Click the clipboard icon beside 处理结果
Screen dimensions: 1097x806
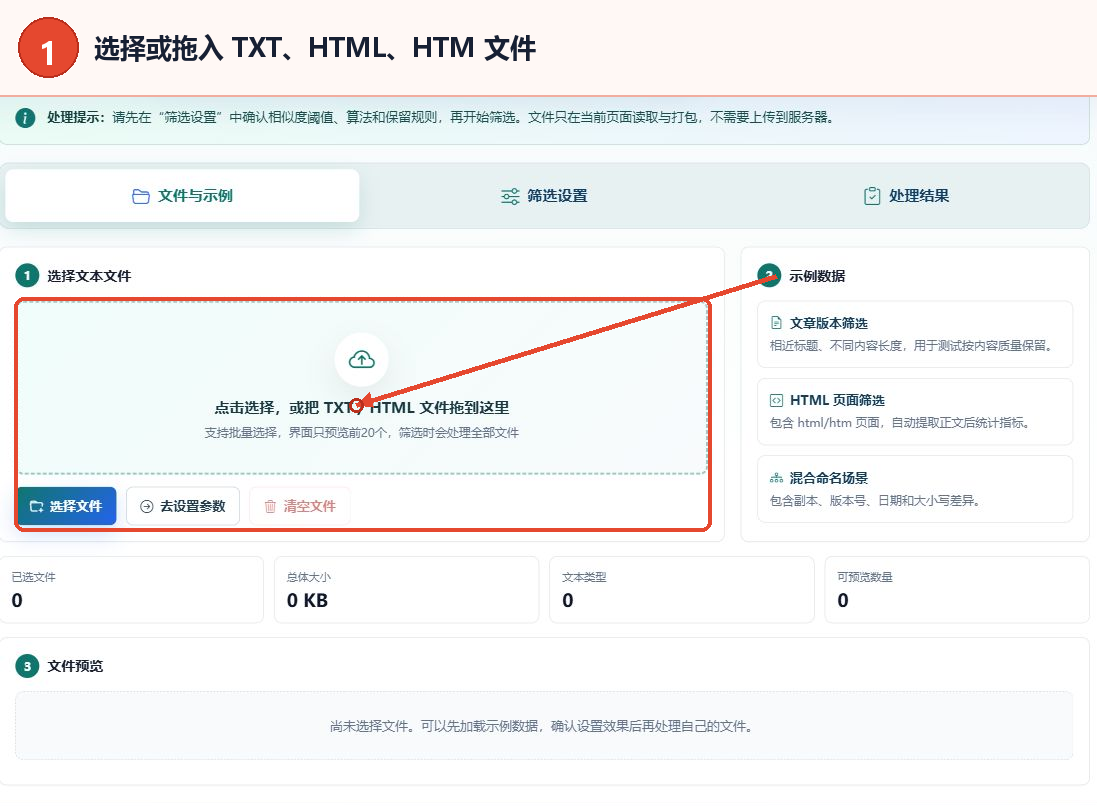click(872, 196)
